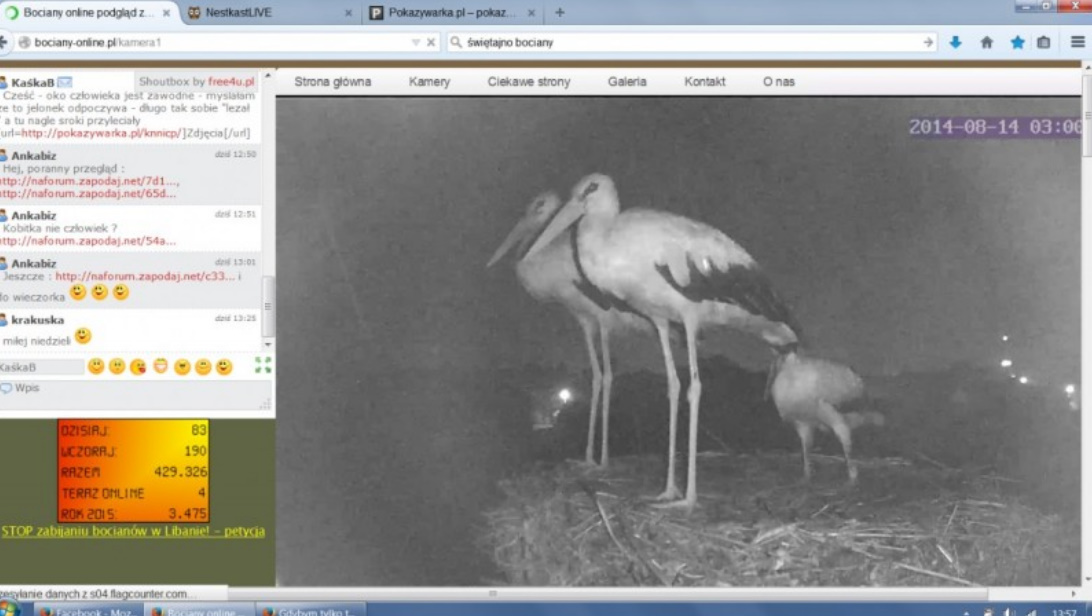Image resolution: width=1092 pixels, height=616 pixels.
Task: Open the Galeria menu item
Action: point(627,82)
